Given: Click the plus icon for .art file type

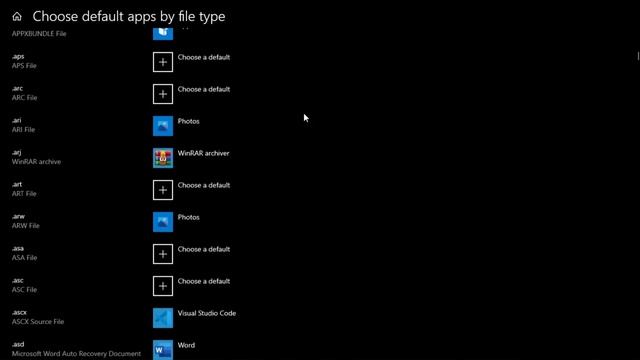Looking at the screenshot, I should pos(163,190).
